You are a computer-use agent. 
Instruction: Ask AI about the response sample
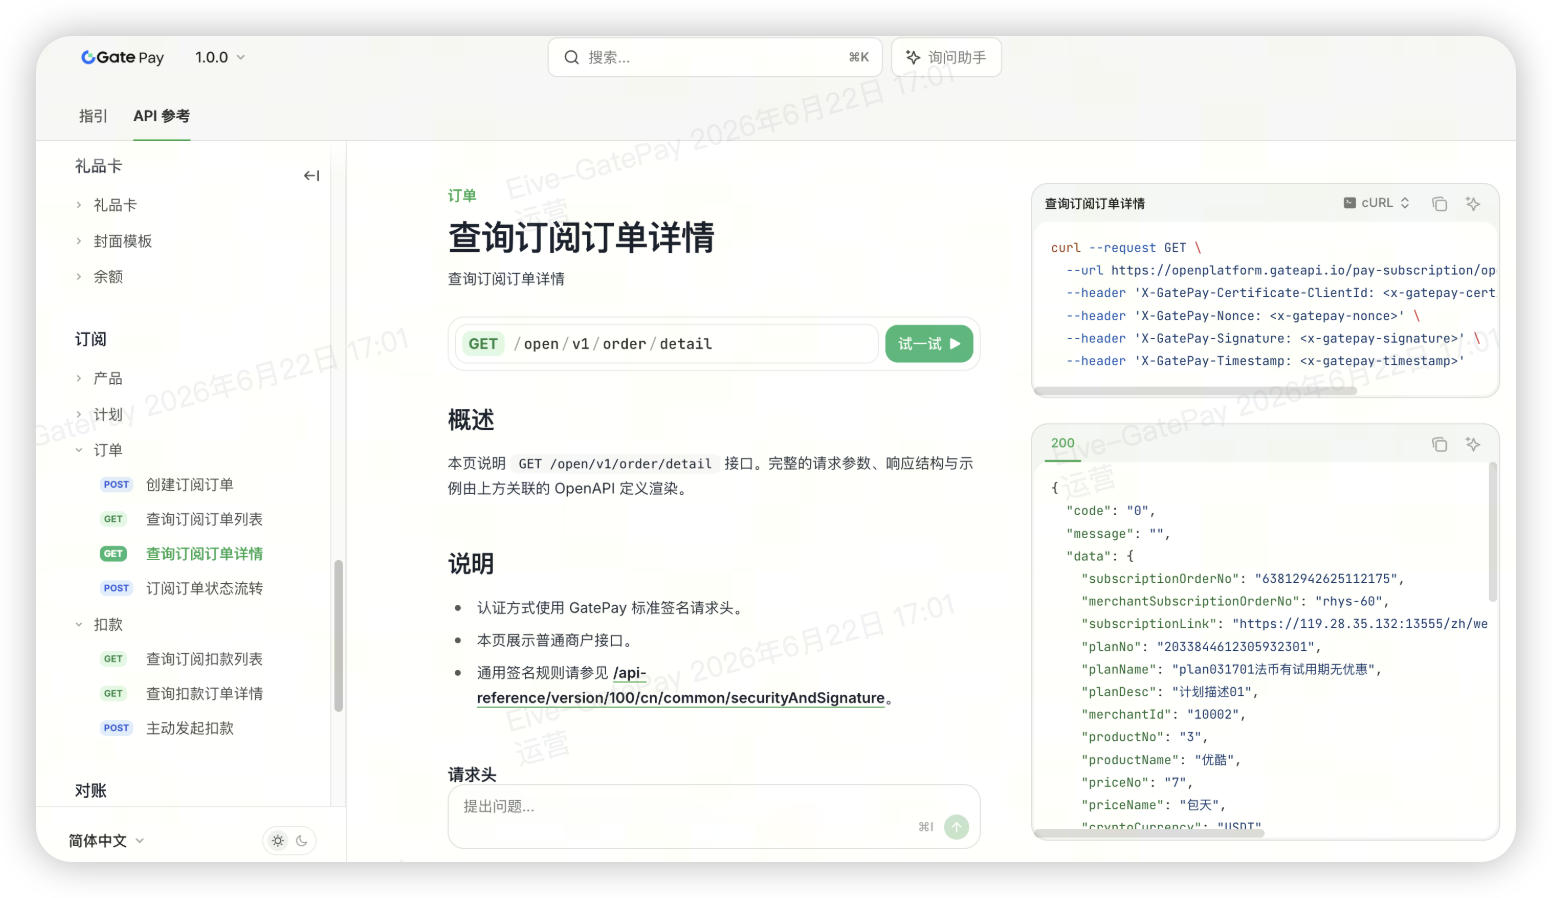pos(1473,444)
